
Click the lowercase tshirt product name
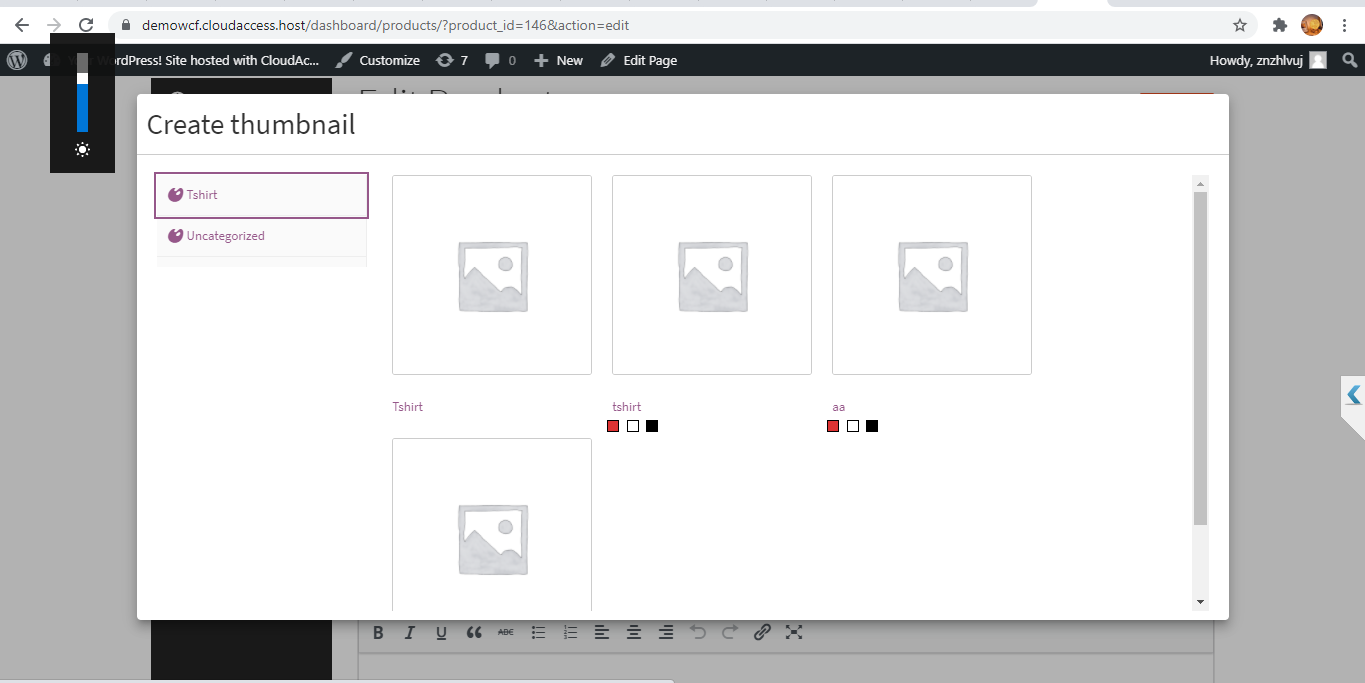point(627,407)
